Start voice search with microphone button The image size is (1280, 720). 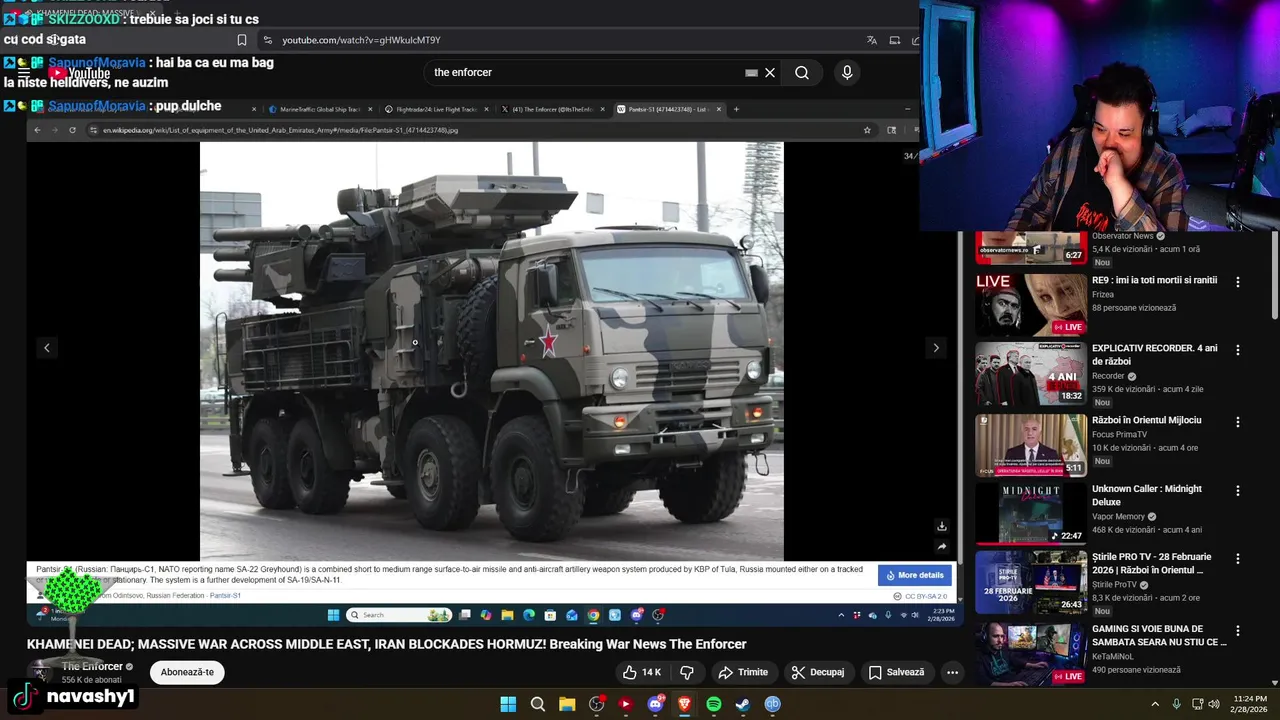coord(847,73)
